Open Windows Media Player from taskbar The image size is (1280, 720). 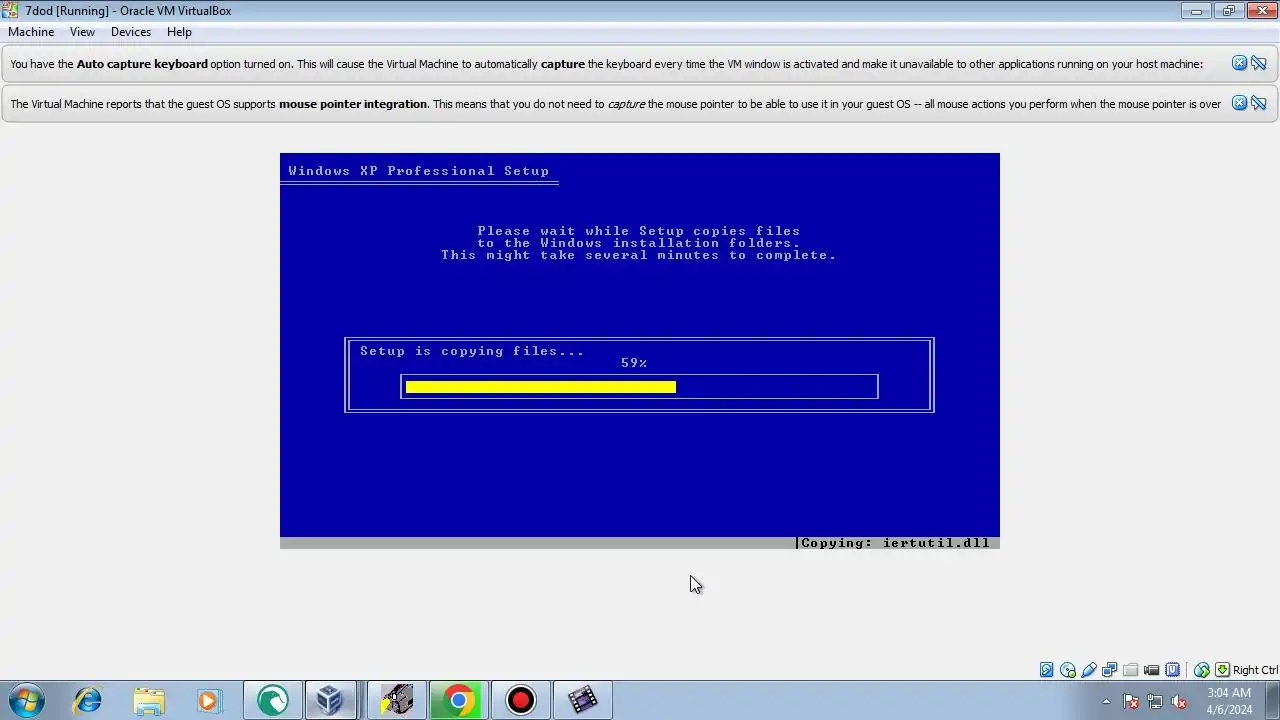coord(208,700)
